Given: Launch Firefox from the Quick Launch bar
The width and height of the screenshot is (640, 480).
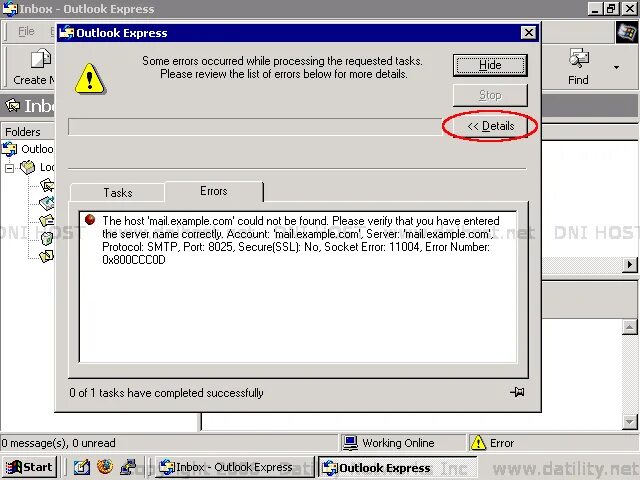Looking at the screenshot, I should click(105, 467).
